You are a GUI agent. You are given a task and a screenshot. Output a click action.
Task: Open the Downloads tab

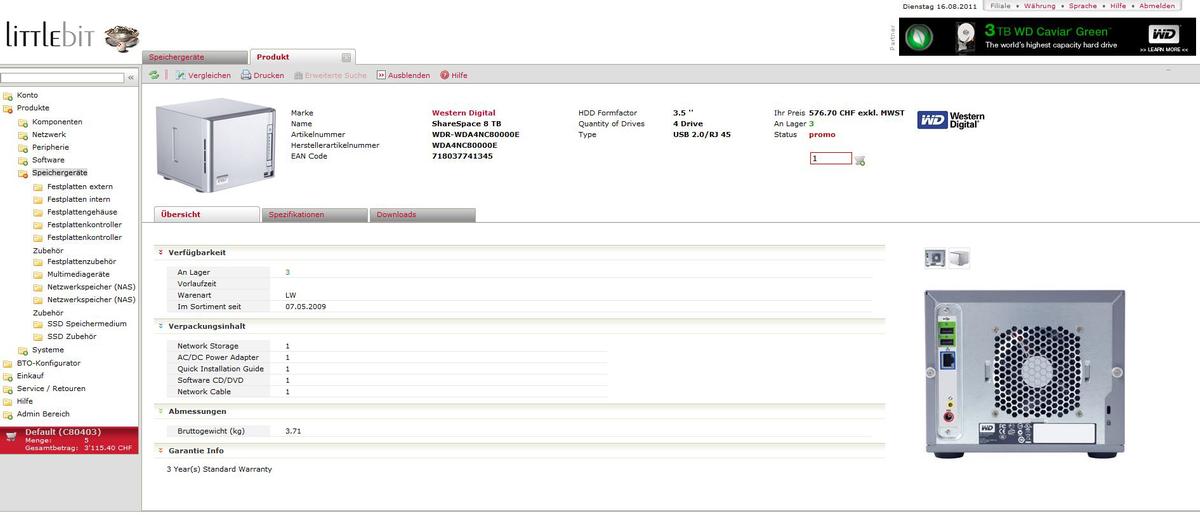pos(422,215)
